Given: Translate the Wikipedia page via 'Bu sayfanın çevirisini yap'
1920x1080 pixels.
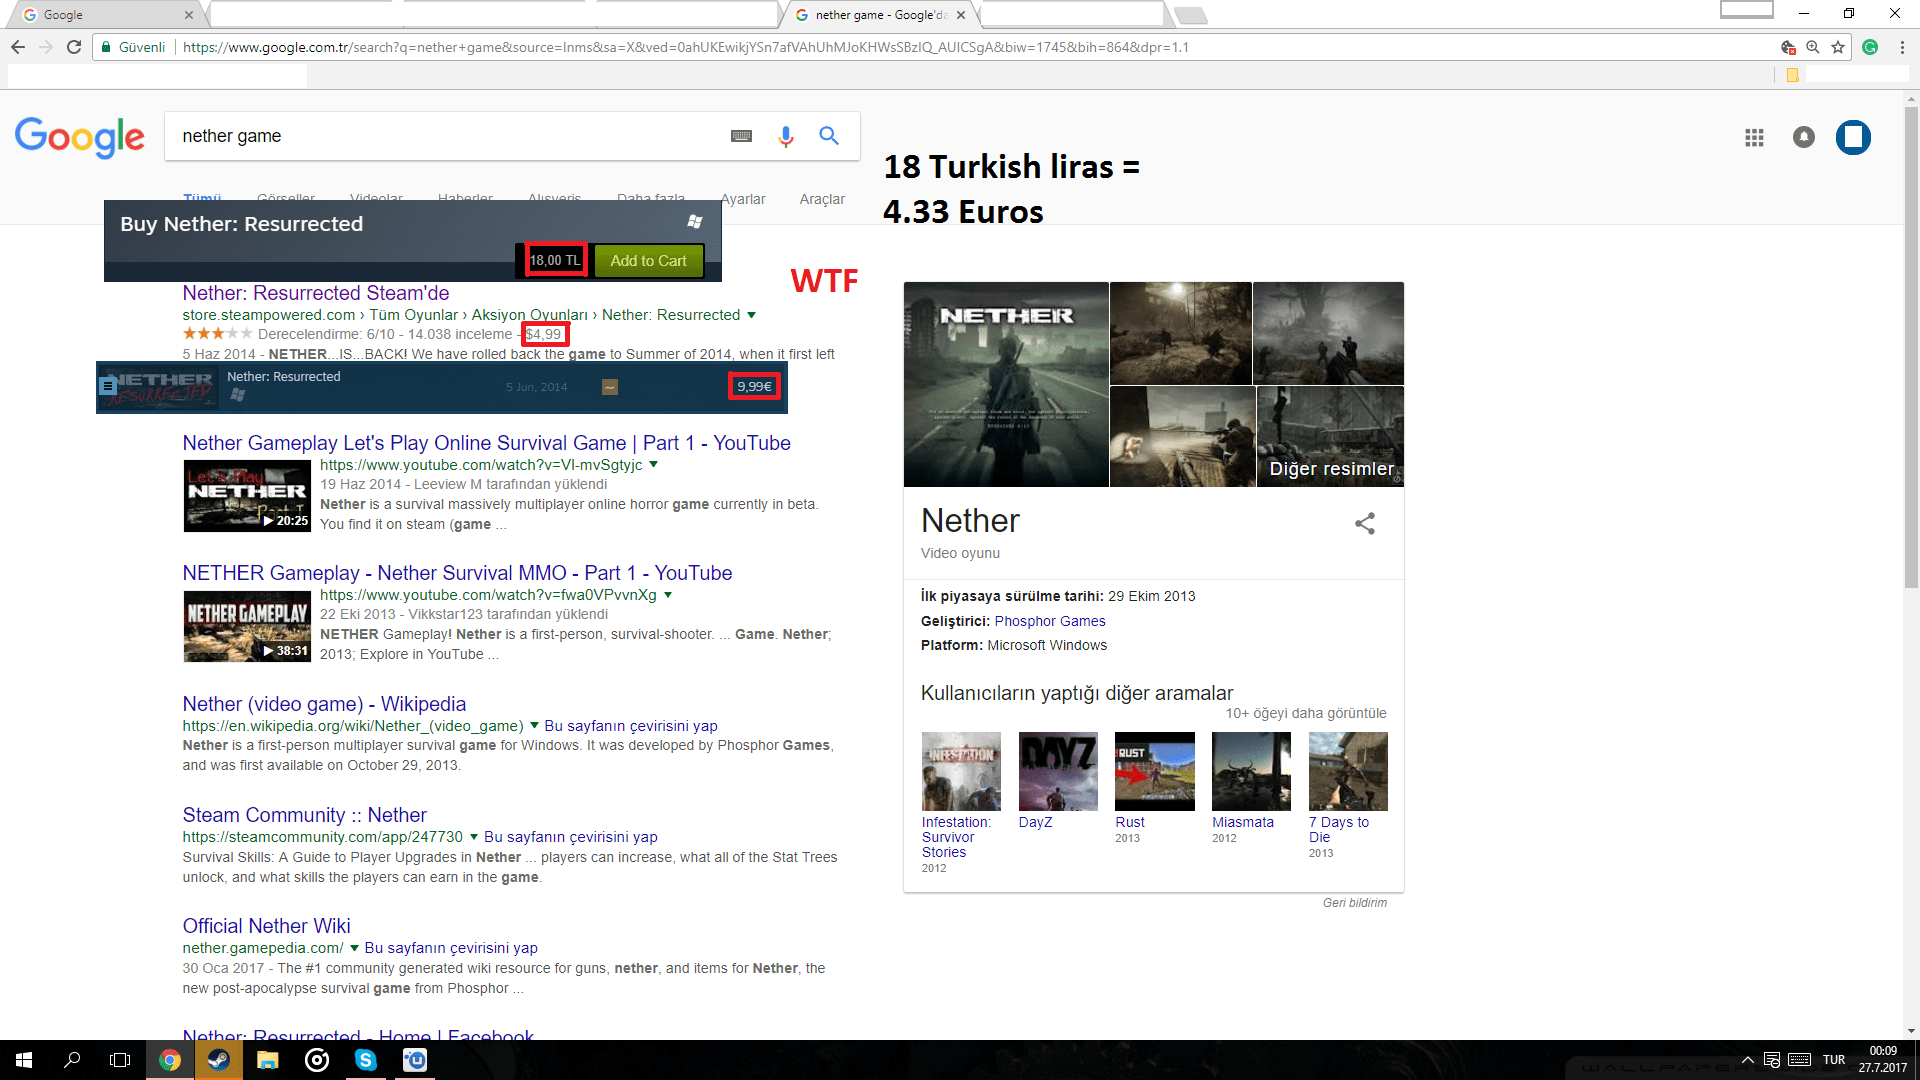Looking at the screenshot, I should (631, 726).
